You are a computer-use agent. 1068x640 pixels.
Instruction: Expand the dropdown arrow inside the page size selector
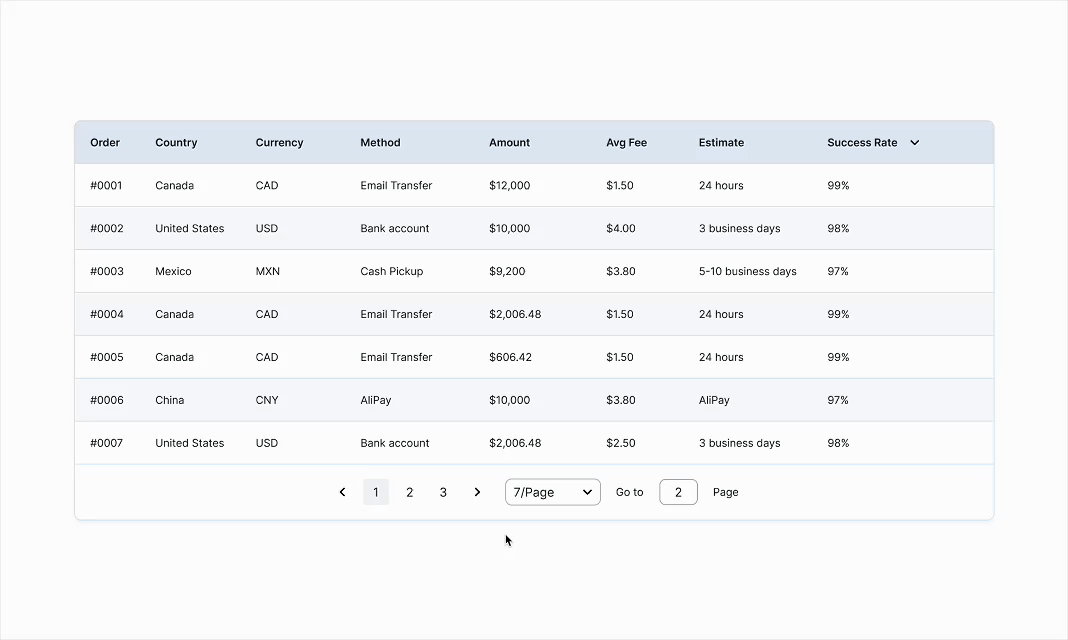[x=587, y=492]
